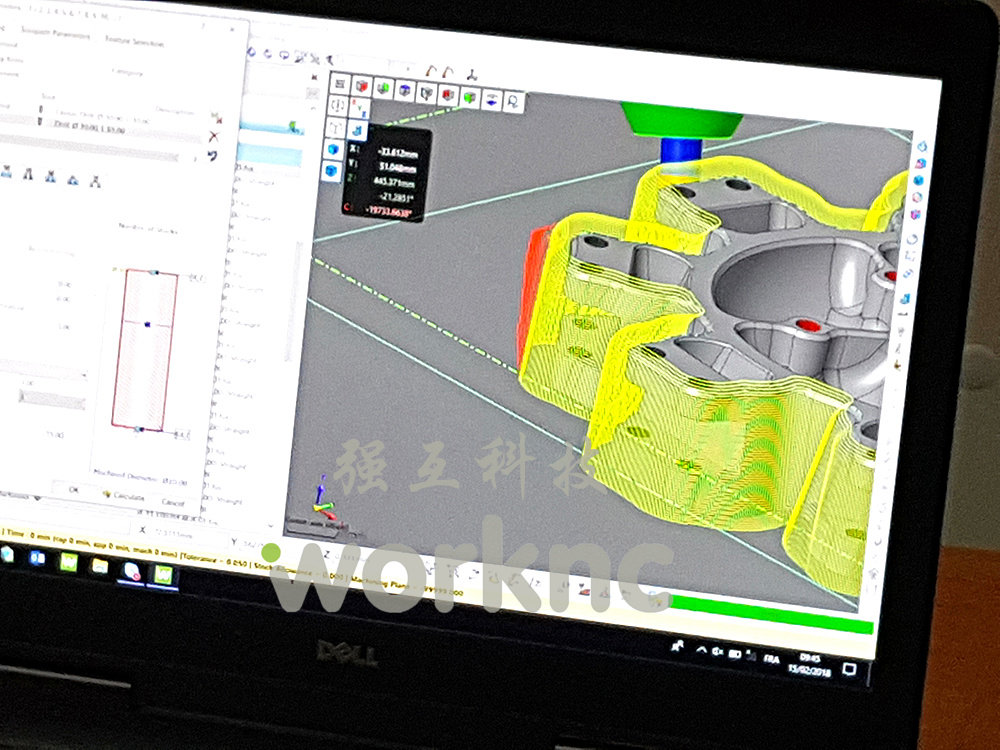Screen dimensions: 1000x750
Task: Click the red-faced cube view icon
Action: [362, 86]
